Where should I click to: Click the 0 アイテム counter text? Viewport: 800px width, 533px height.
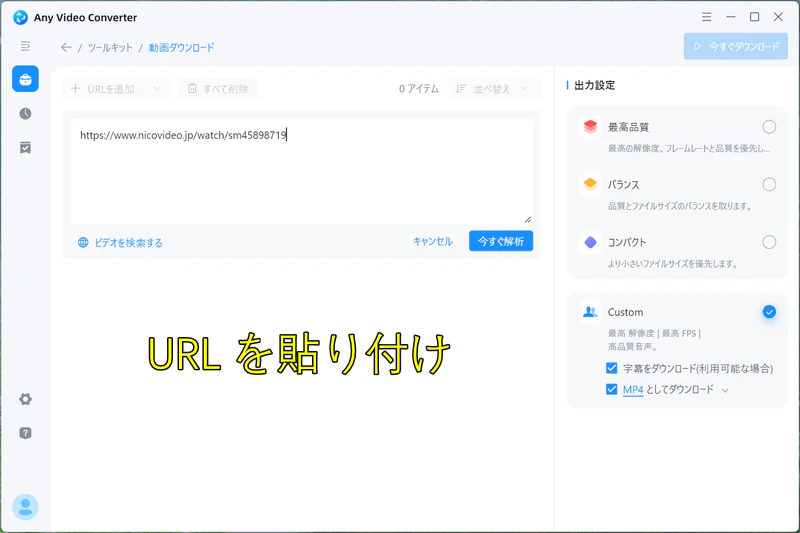coord(418,89)
